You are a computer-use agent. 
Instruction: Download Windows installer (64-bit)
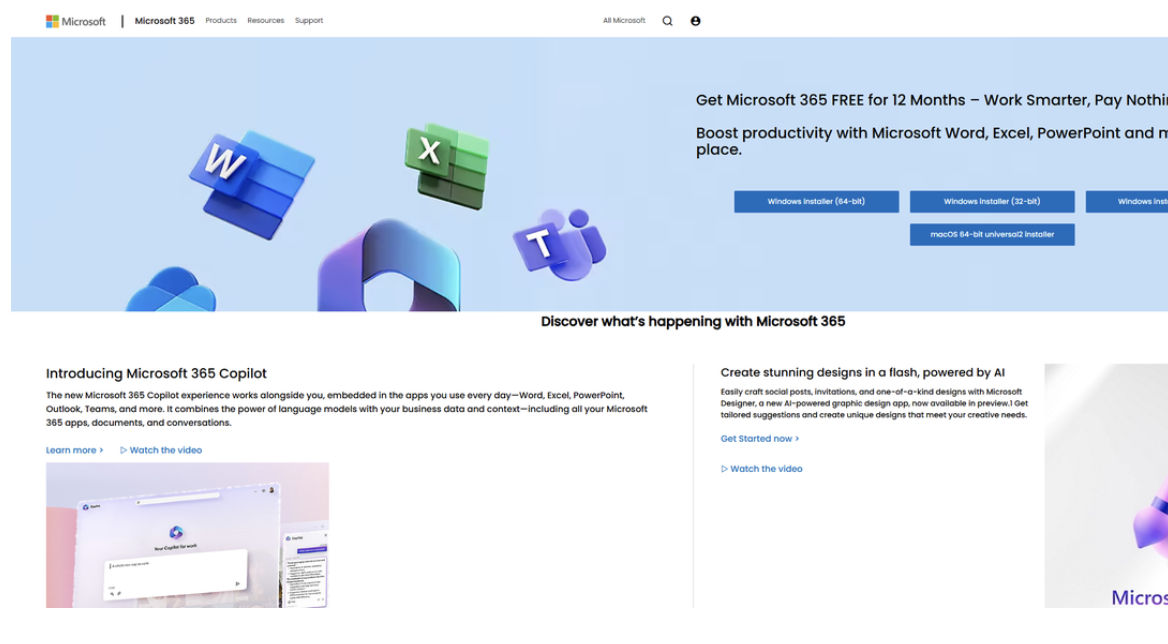816,202
